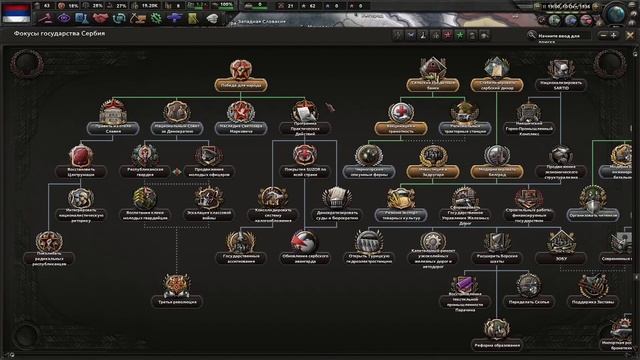Select the 'Продвижение молодых офицеров' focus
Image resolution: width=640 pixels, height=360 pixels.
(x=209, y=162)
